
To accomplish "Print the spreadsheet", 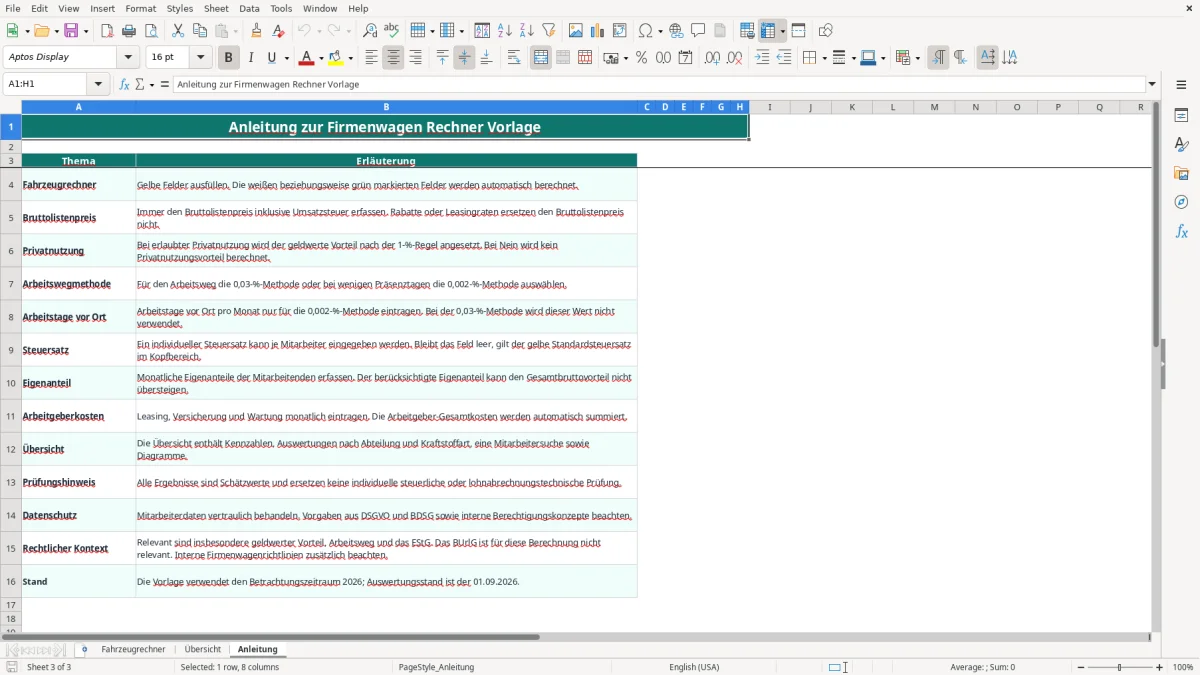I will point(129,31).
